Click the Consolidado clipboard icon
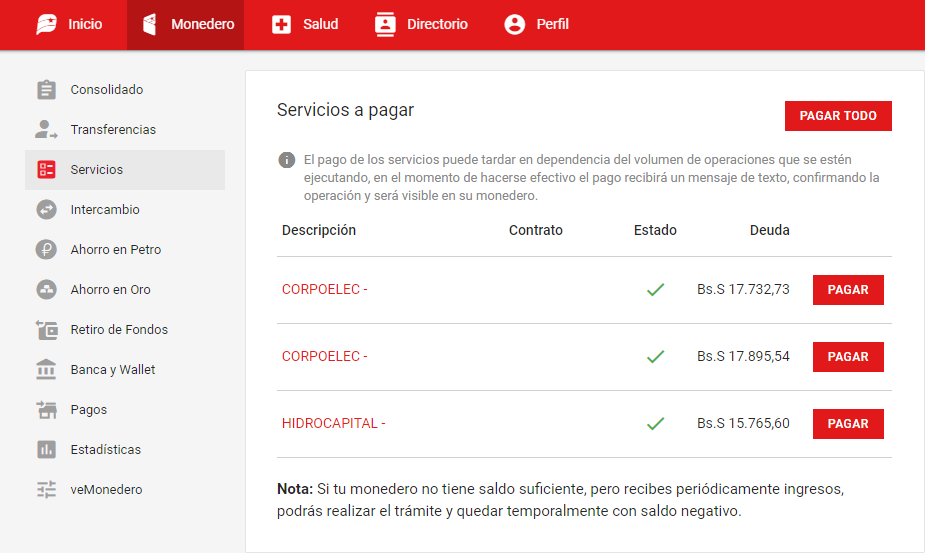This screenshot has height=553, width=925. 47,90
